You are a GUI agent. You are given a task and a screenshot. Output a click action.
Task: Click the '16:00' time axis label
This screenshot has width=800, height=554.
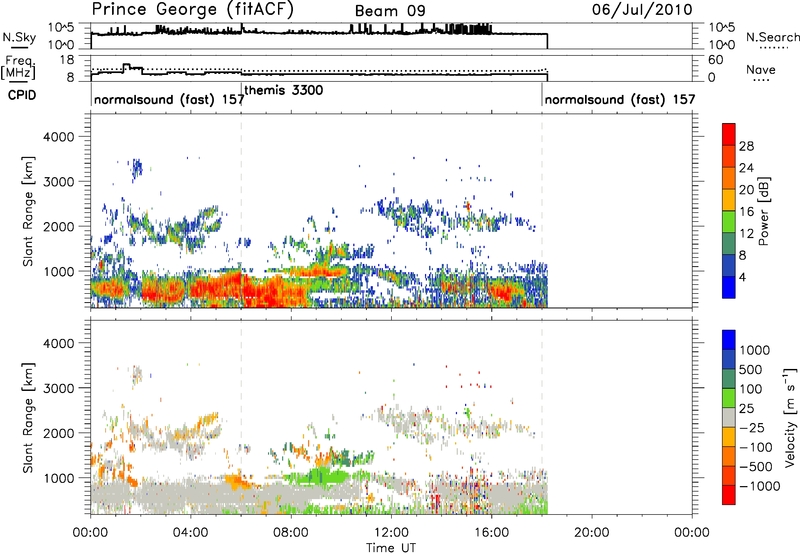(491, 533)
